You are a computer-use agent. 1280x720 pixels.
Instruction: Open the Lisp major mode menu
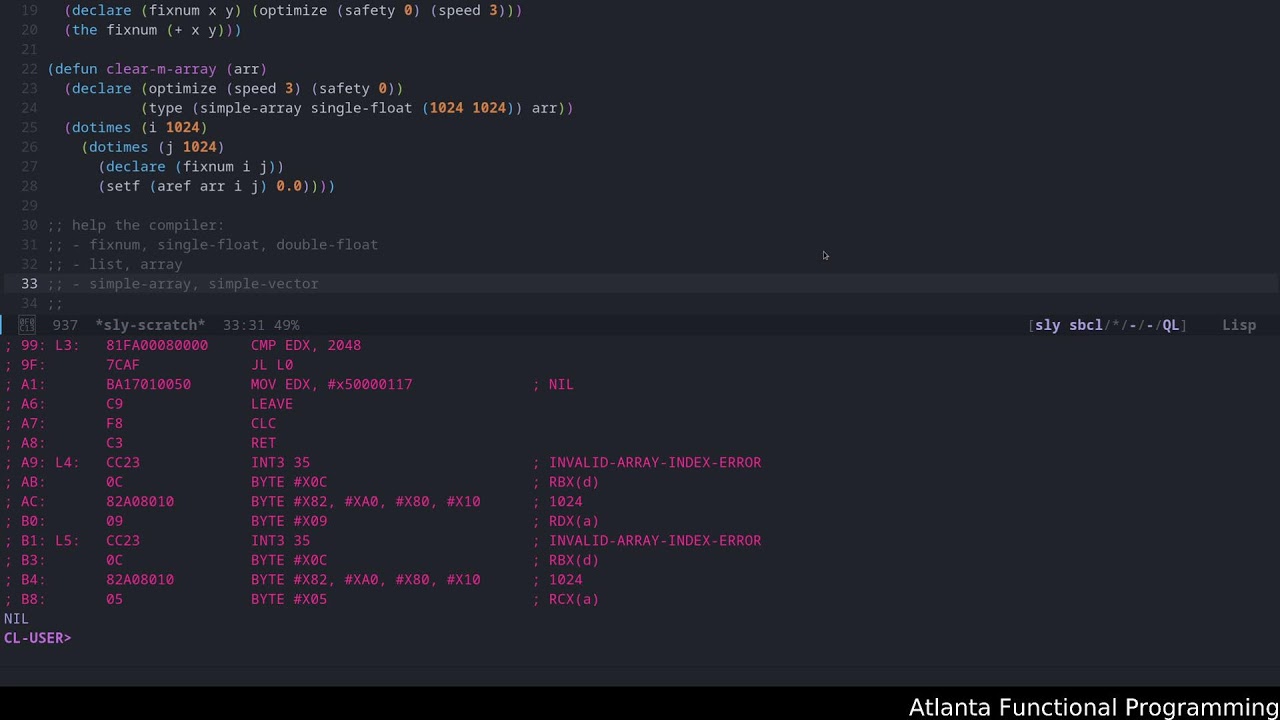[1239, 325]
